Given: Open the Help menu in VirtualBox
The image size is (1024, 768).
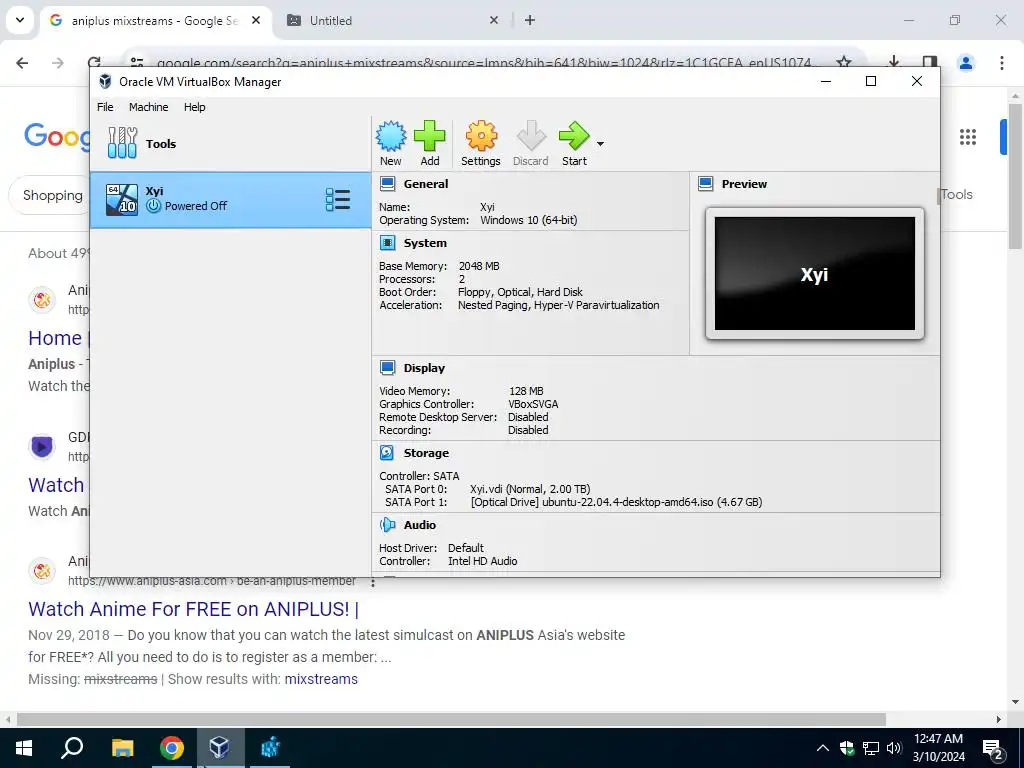Looking at the screenshot, I should pos(195,107).
